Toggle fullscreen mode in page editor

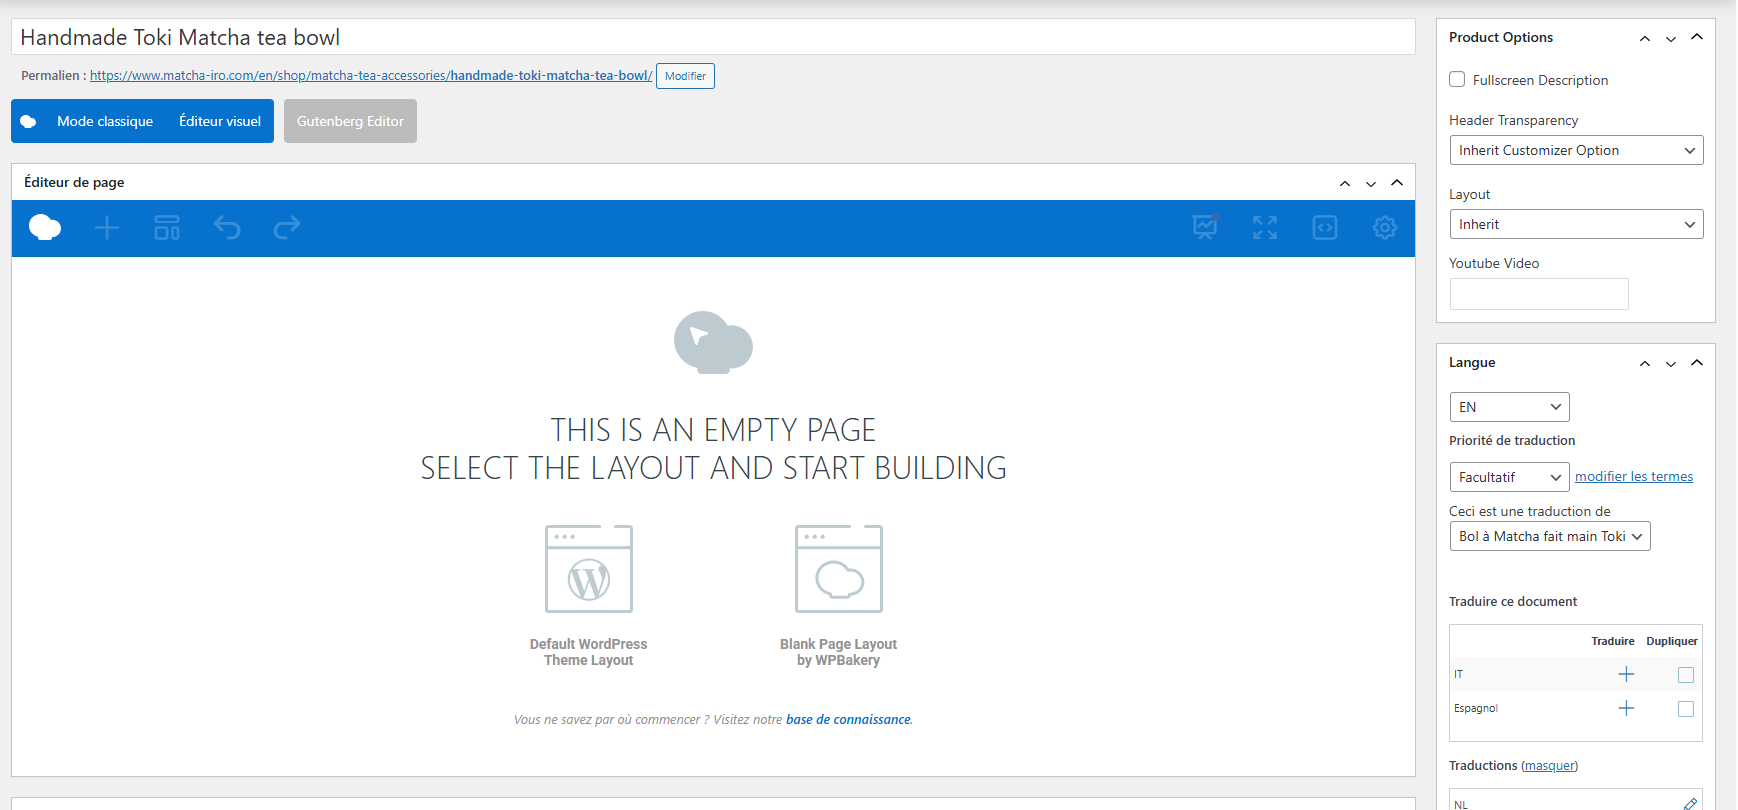click(1265, 228)
